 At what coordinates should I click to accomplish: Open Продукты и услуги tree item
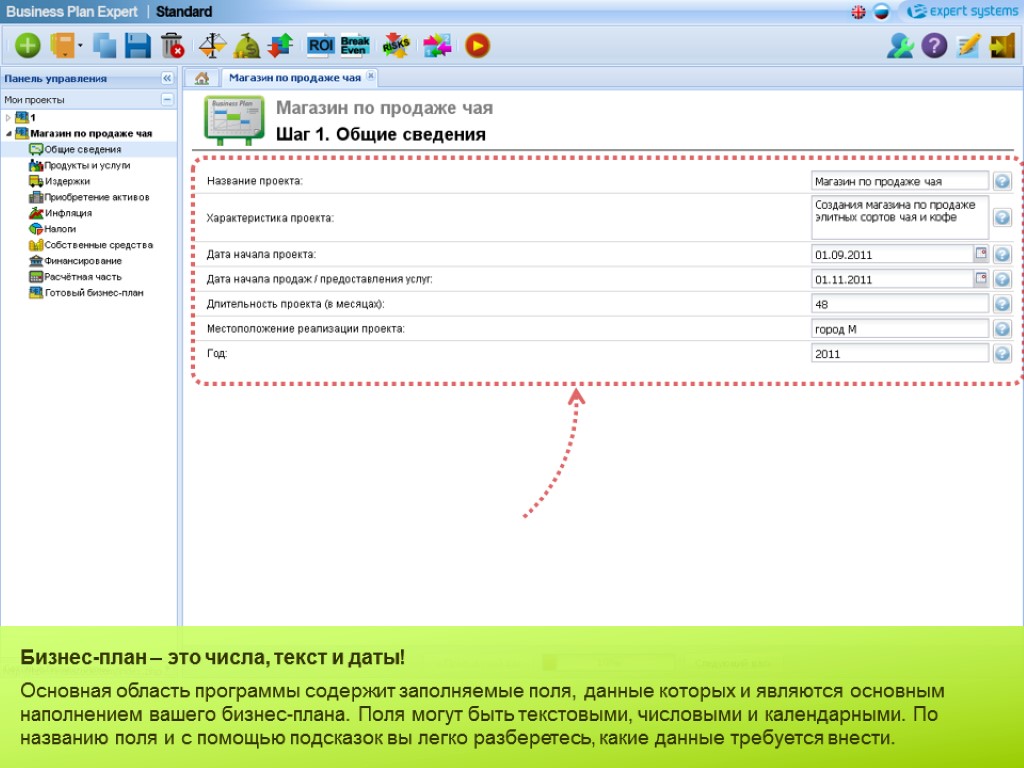coord(80,165)
